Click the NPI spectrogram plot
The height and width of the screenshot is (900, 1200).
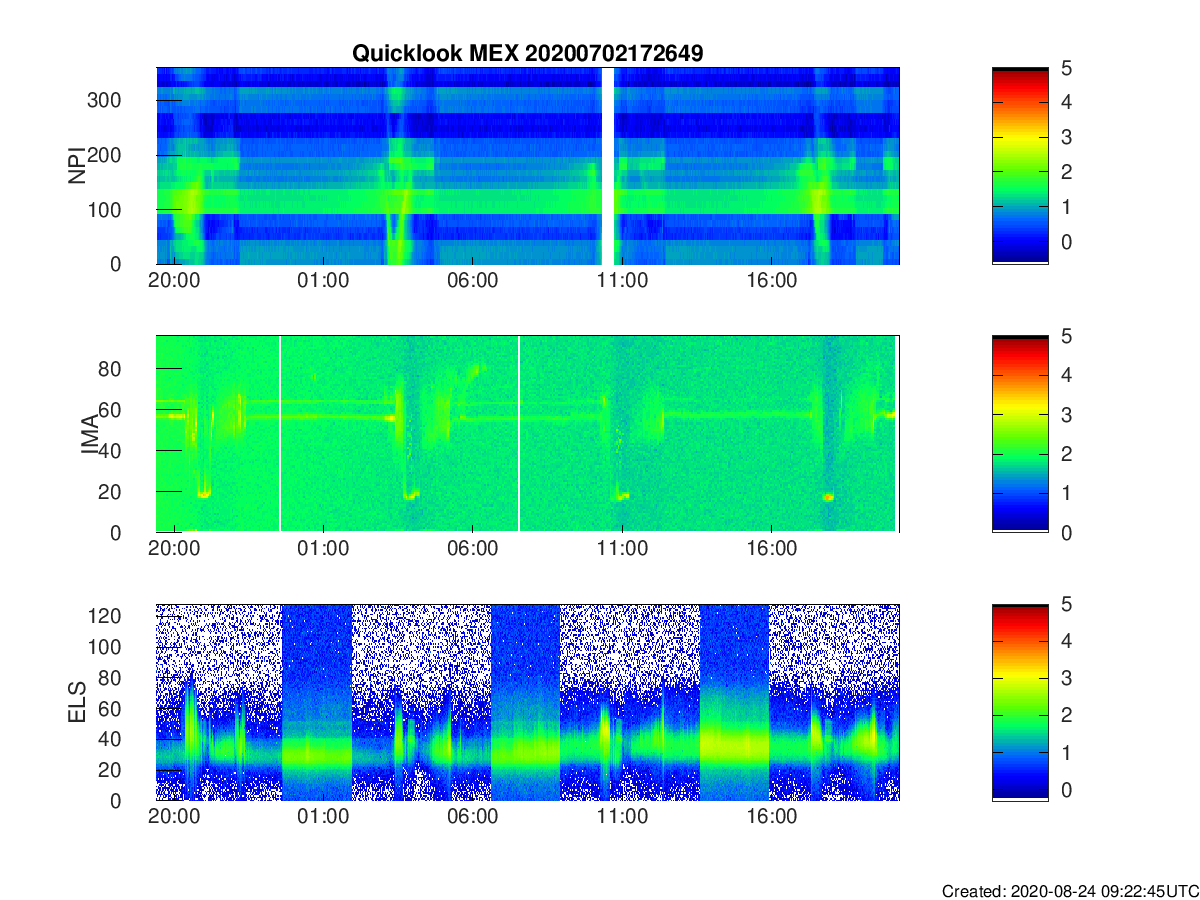point(528,166)
